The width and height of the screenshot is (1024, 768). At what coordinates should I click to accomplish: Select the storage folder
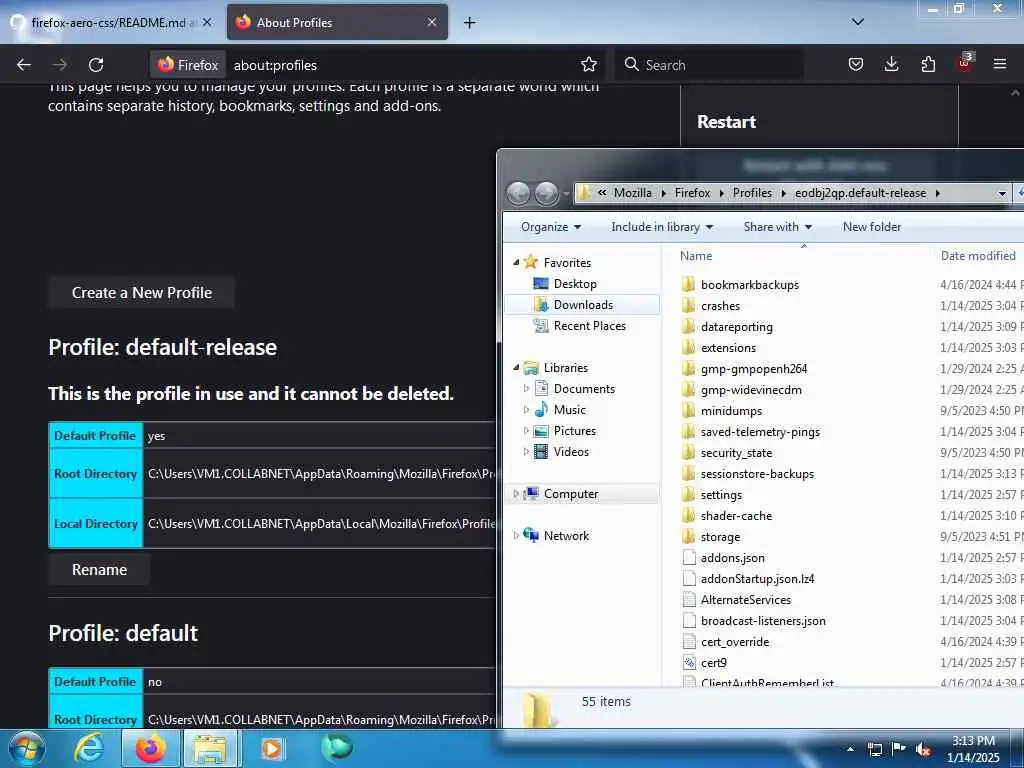coord(720,537)
